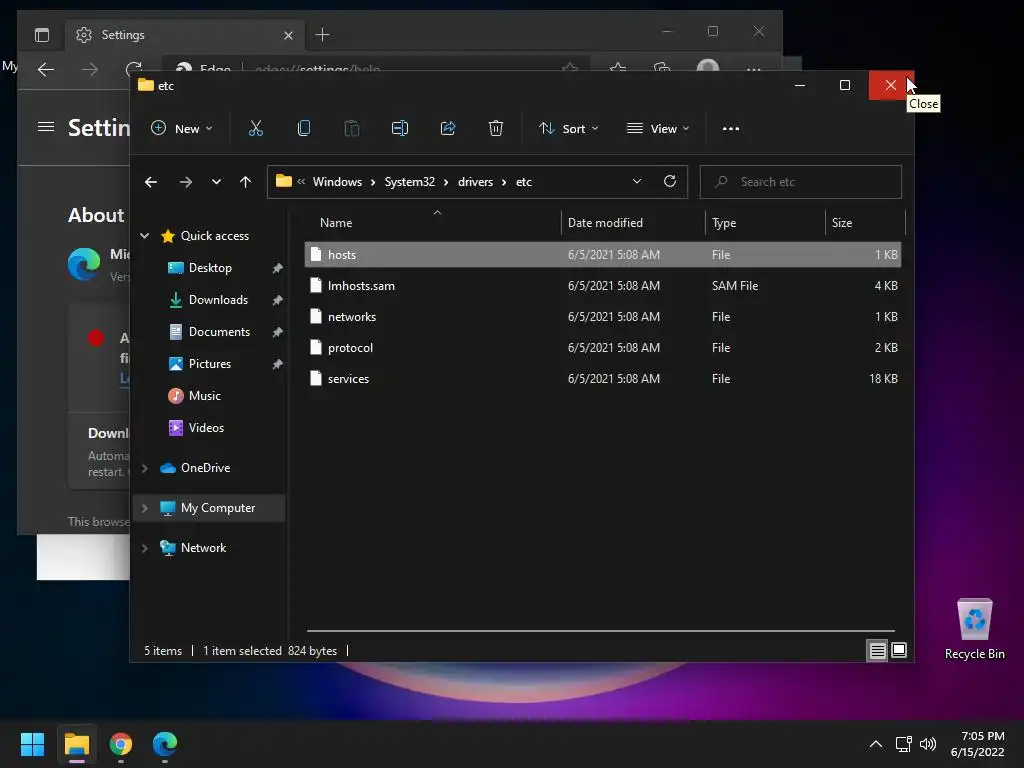Select the protocol file
Viewport: 1024px width, 768px height.
point(603,347)
